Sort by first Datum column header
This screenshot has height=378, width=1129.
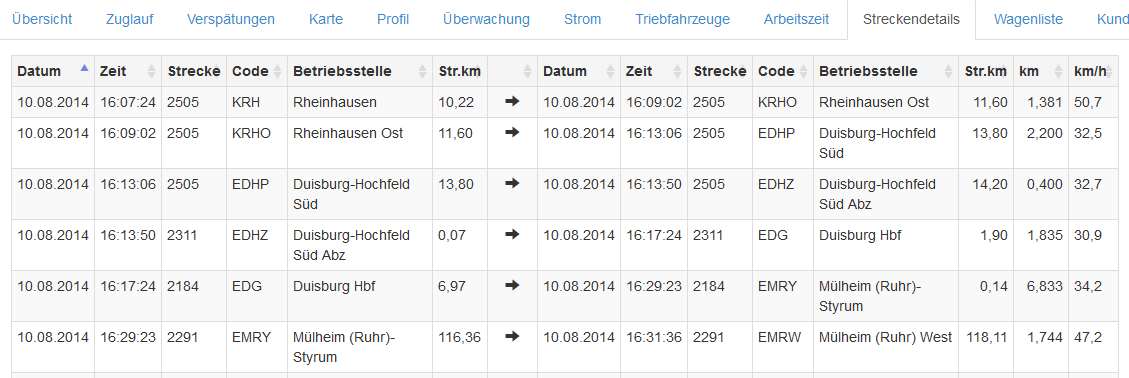pos(53,71)
